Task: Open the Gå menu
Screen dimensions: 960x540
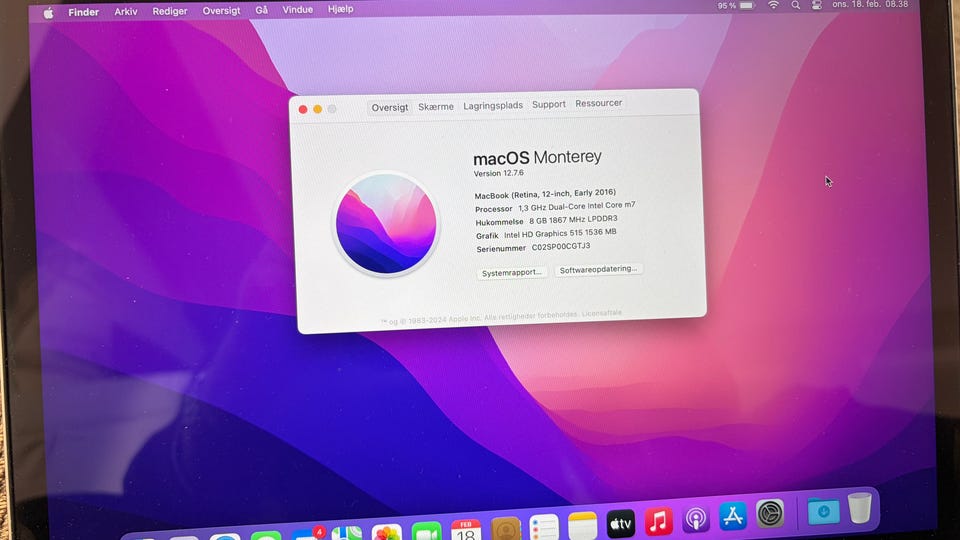Action: pos(261,10)
